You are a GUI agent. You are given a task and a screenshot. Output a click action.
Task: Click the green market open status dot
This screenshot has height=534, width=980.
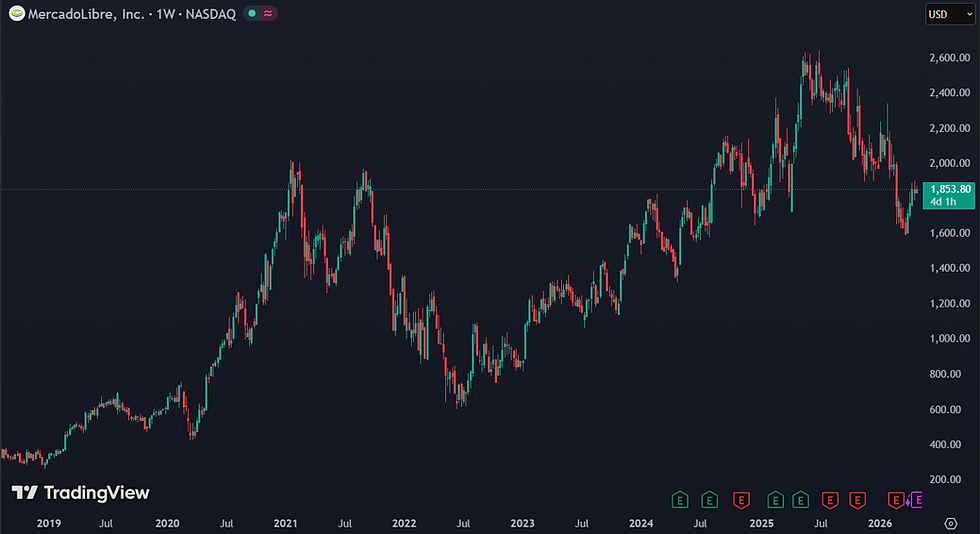(x=252, y=13)
